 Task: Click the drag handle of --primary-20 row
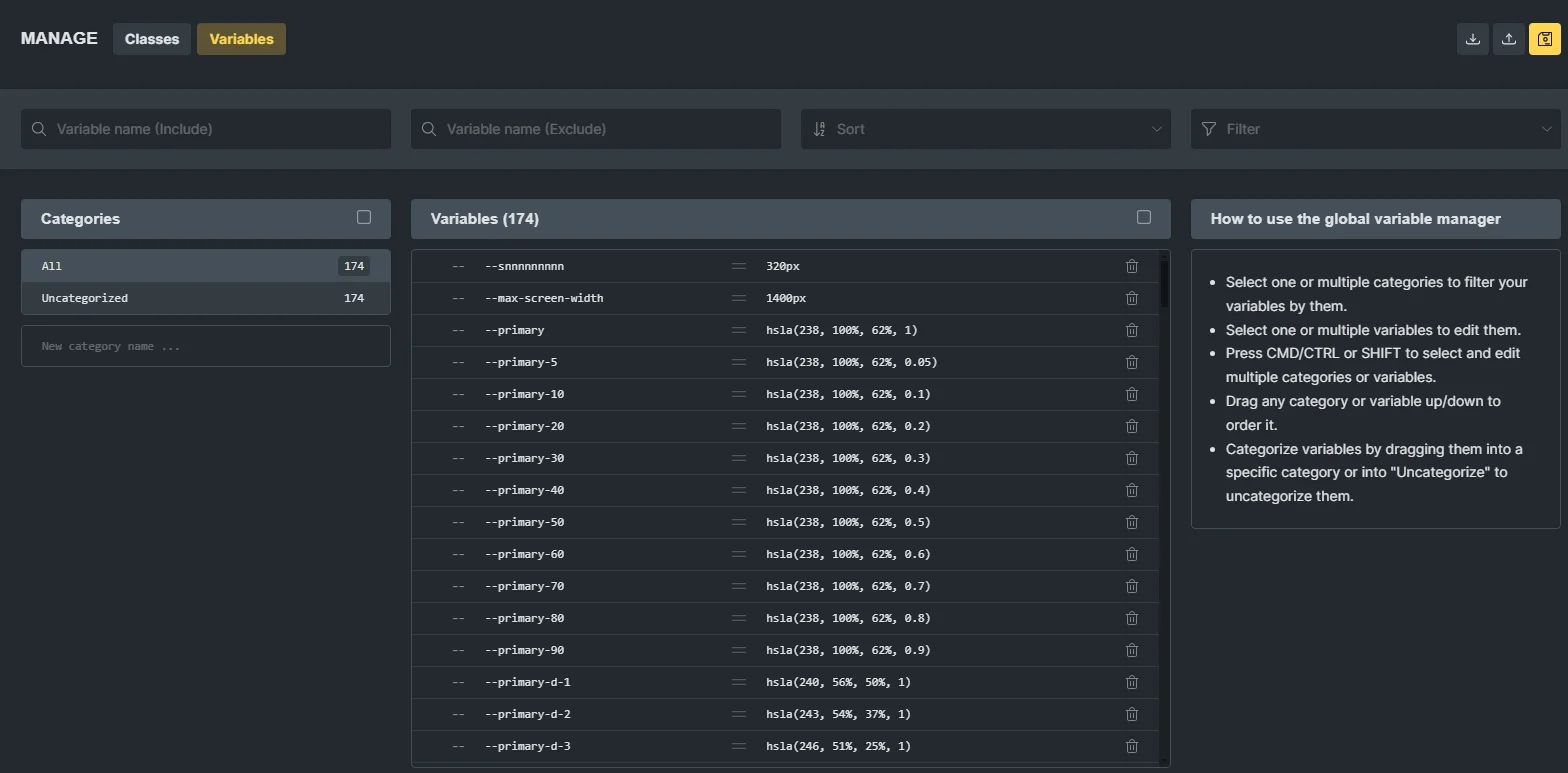738,426
